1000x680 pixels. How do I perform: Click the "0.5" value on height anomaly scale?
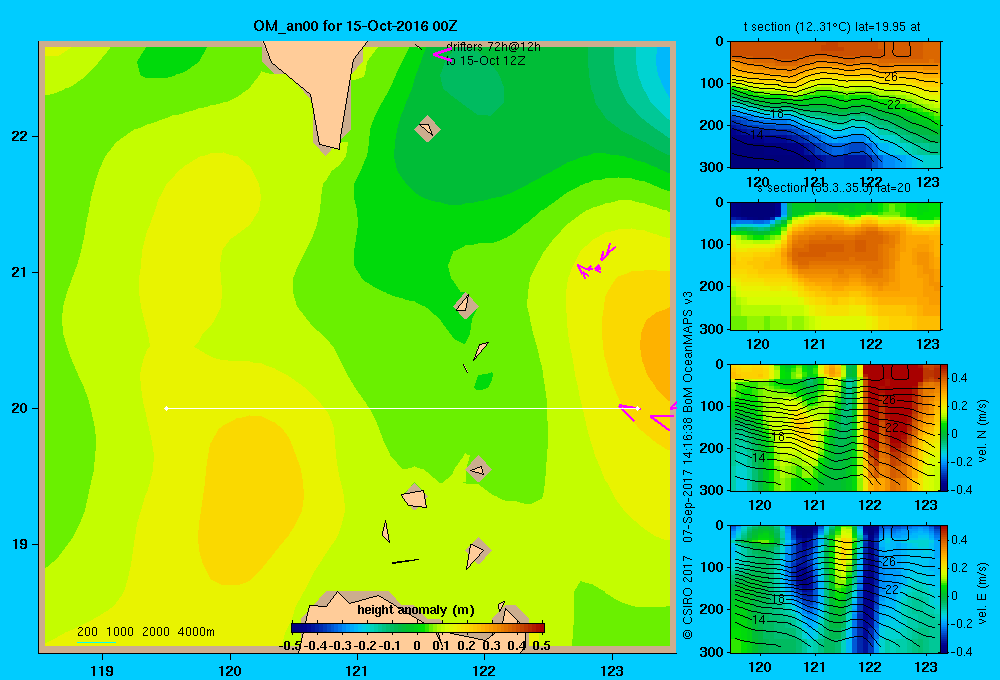[x=541, y=646]
